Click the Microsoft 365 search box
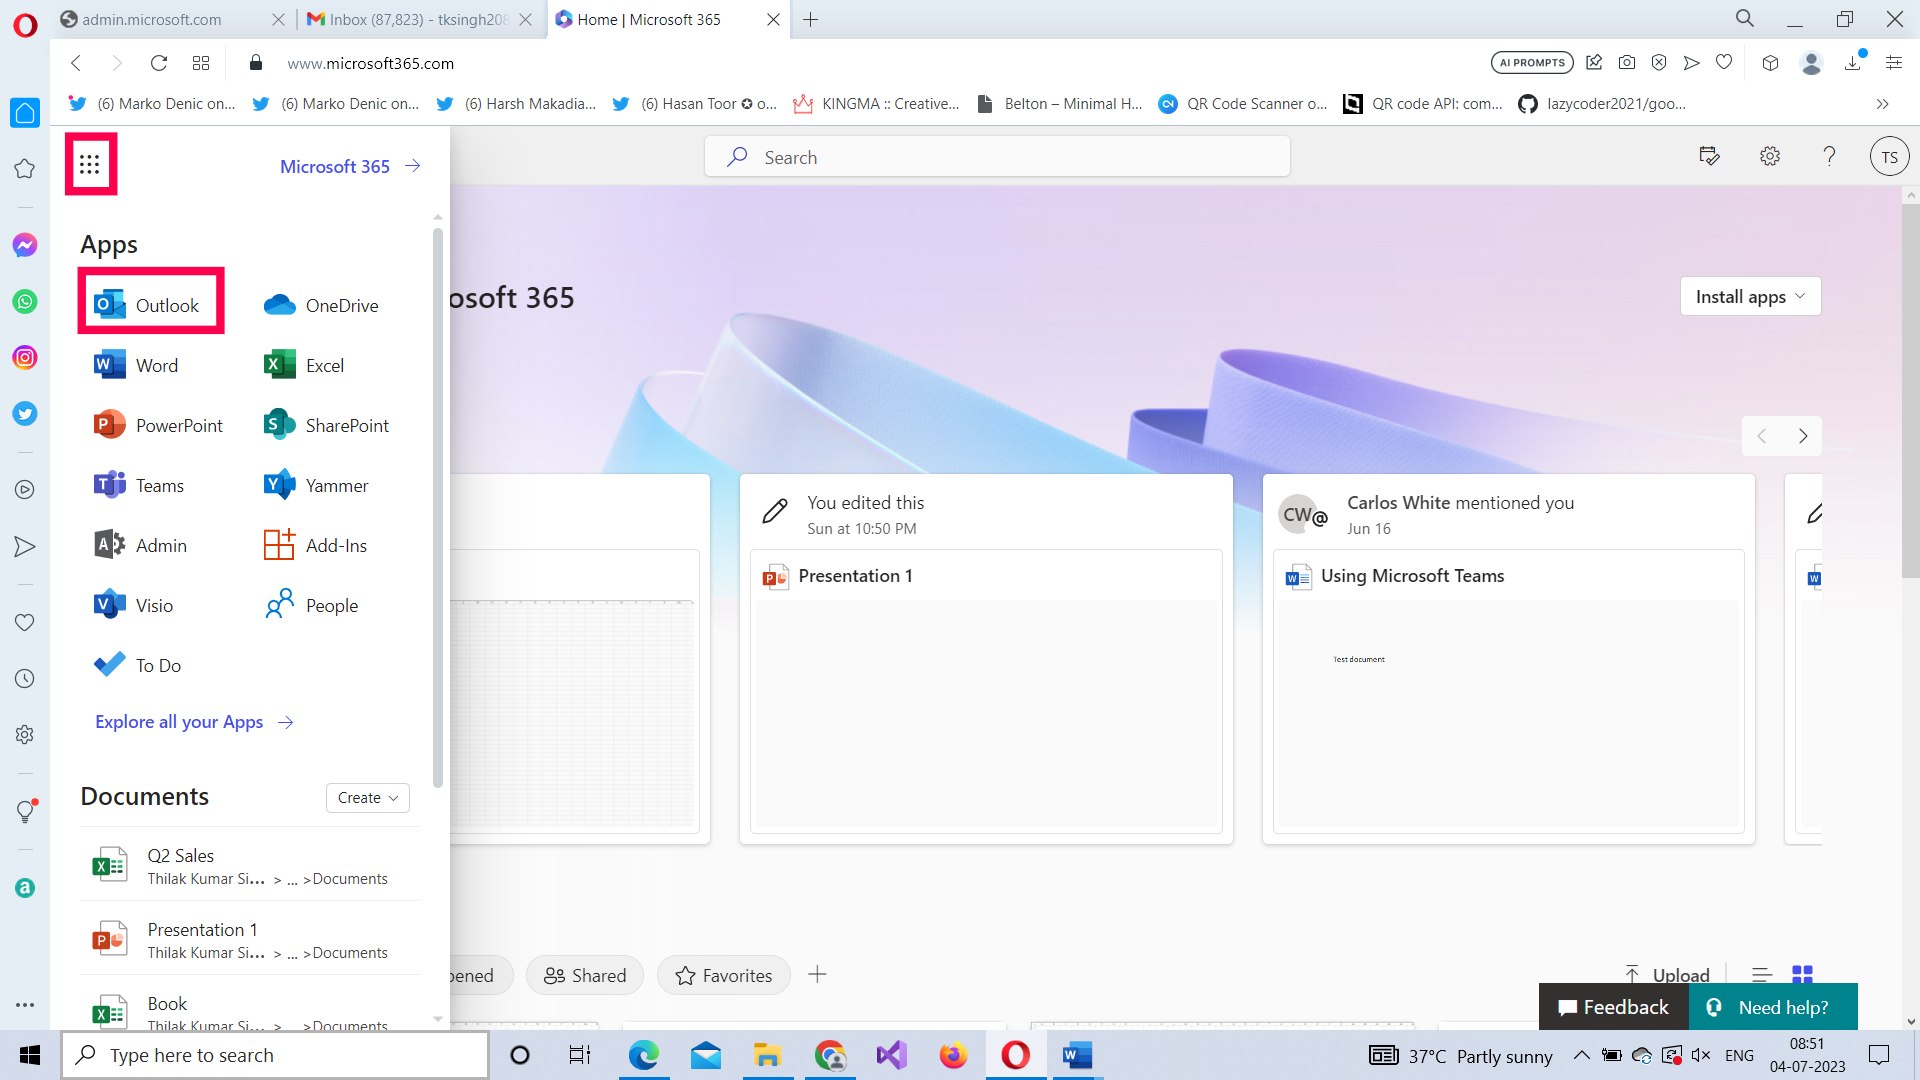 point(997,157)
